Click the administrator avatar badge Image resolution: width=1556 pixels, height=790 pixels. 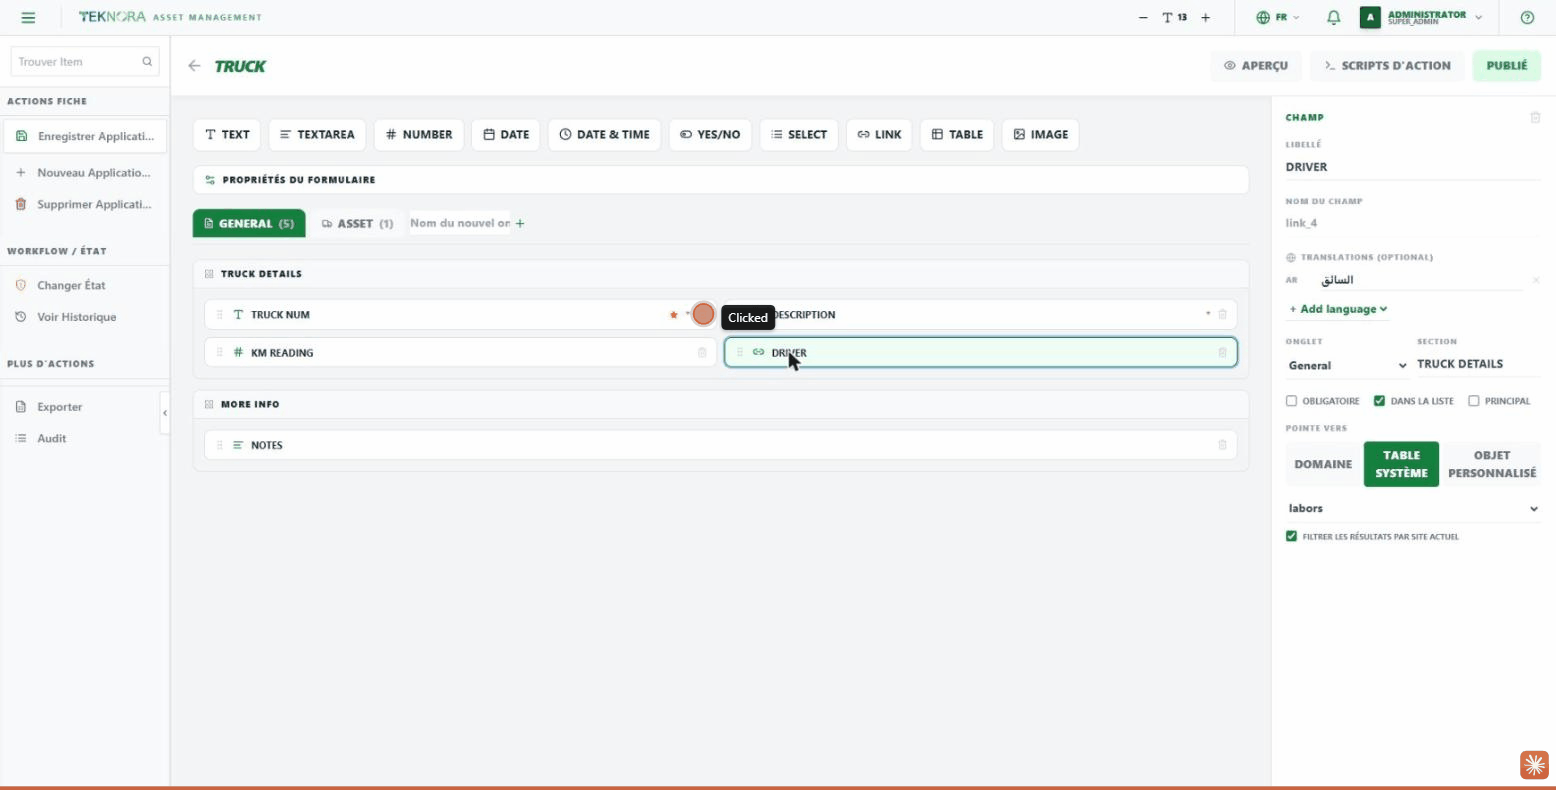(x=1370, y=18)
